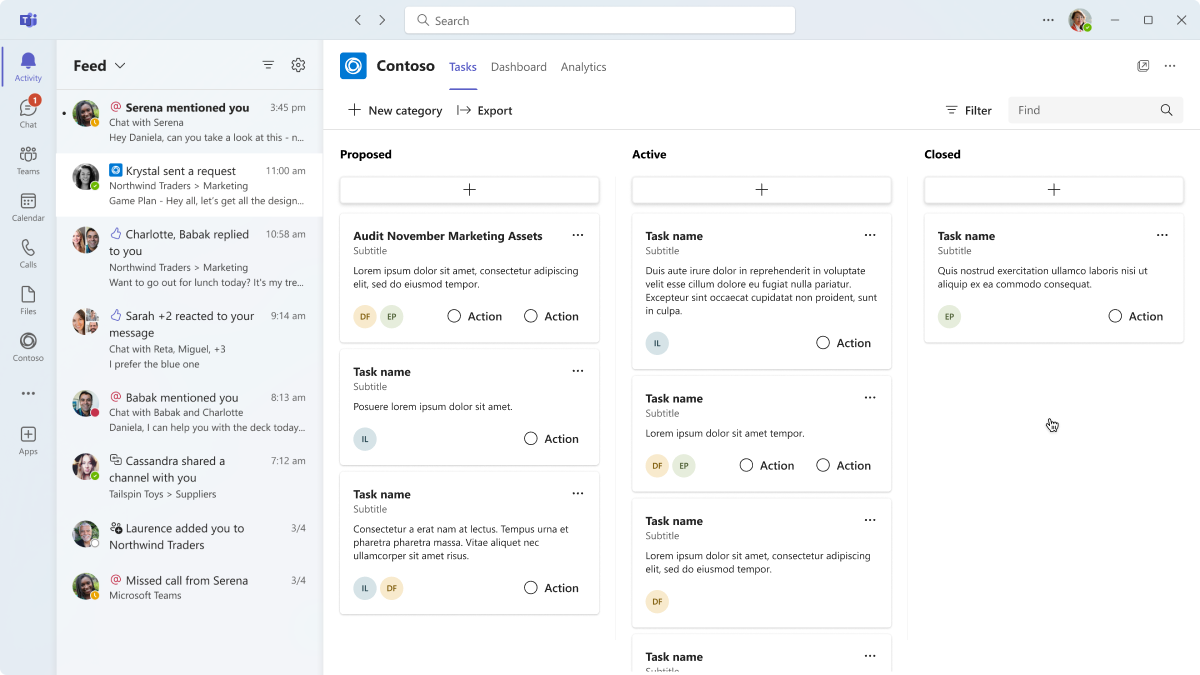Add a task to Proposed column
Screen dimensions: 1200x675
[x=469, y=190]
